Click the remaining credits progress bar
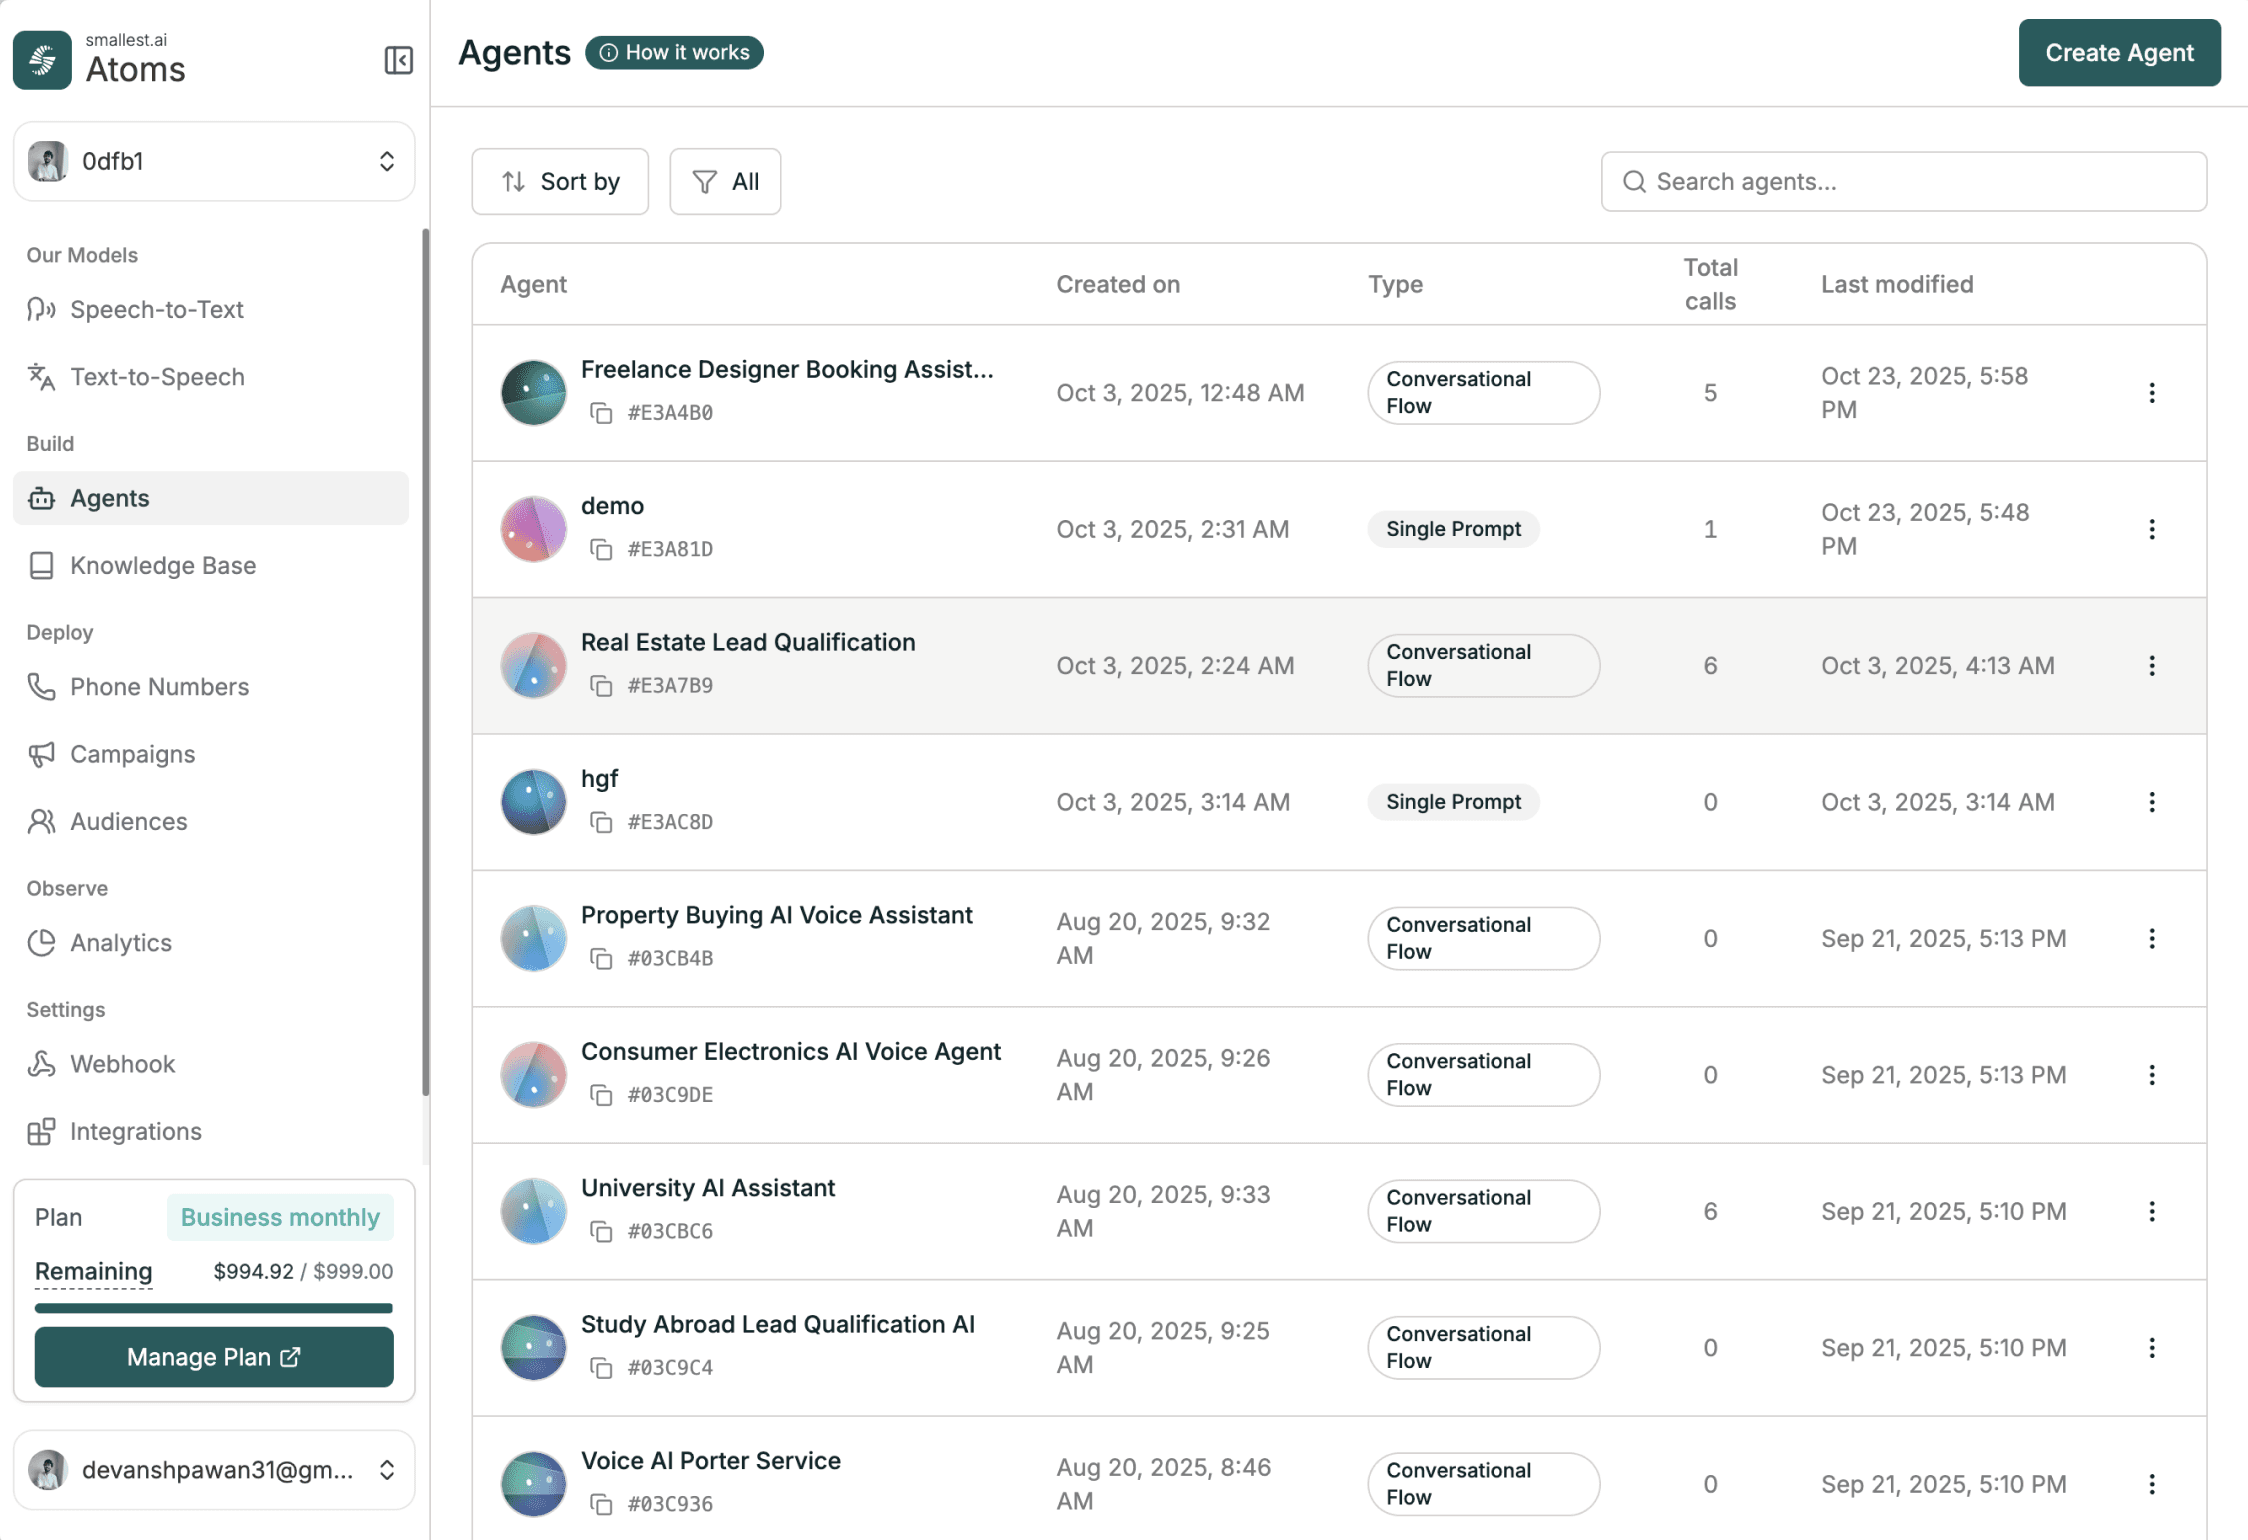The height and width of the screenshot is (1540, 2248). click(214, 1308)
